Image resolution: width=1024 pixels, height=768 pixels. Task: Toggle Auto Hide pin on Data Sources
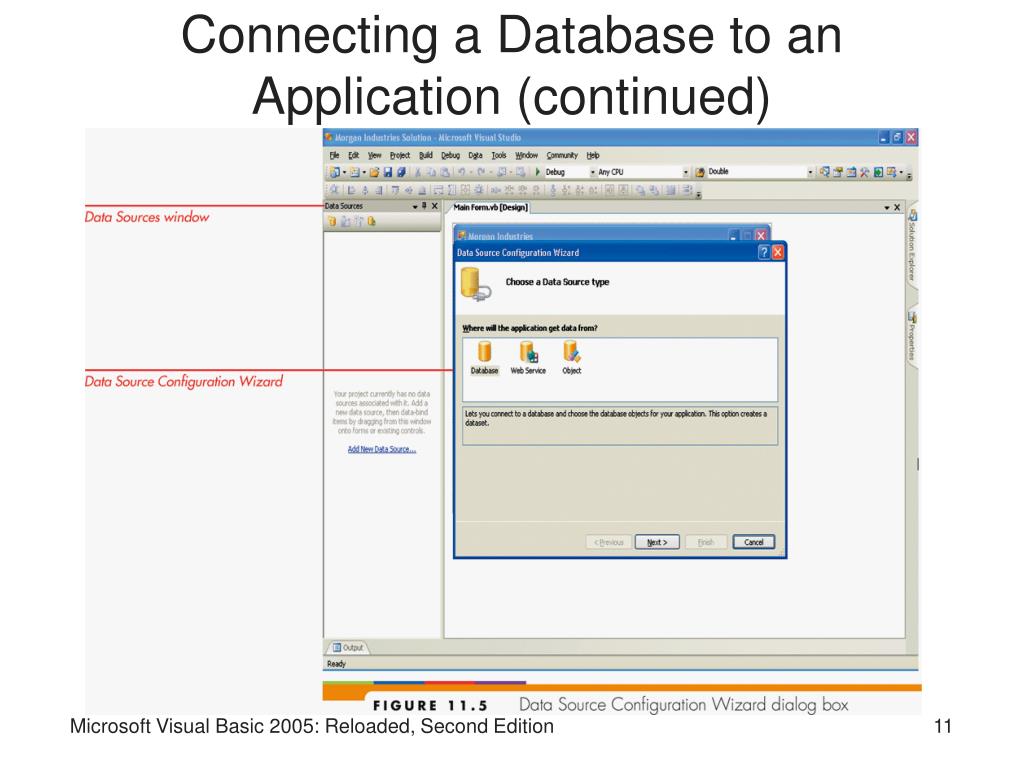click(x=424, y=206)
